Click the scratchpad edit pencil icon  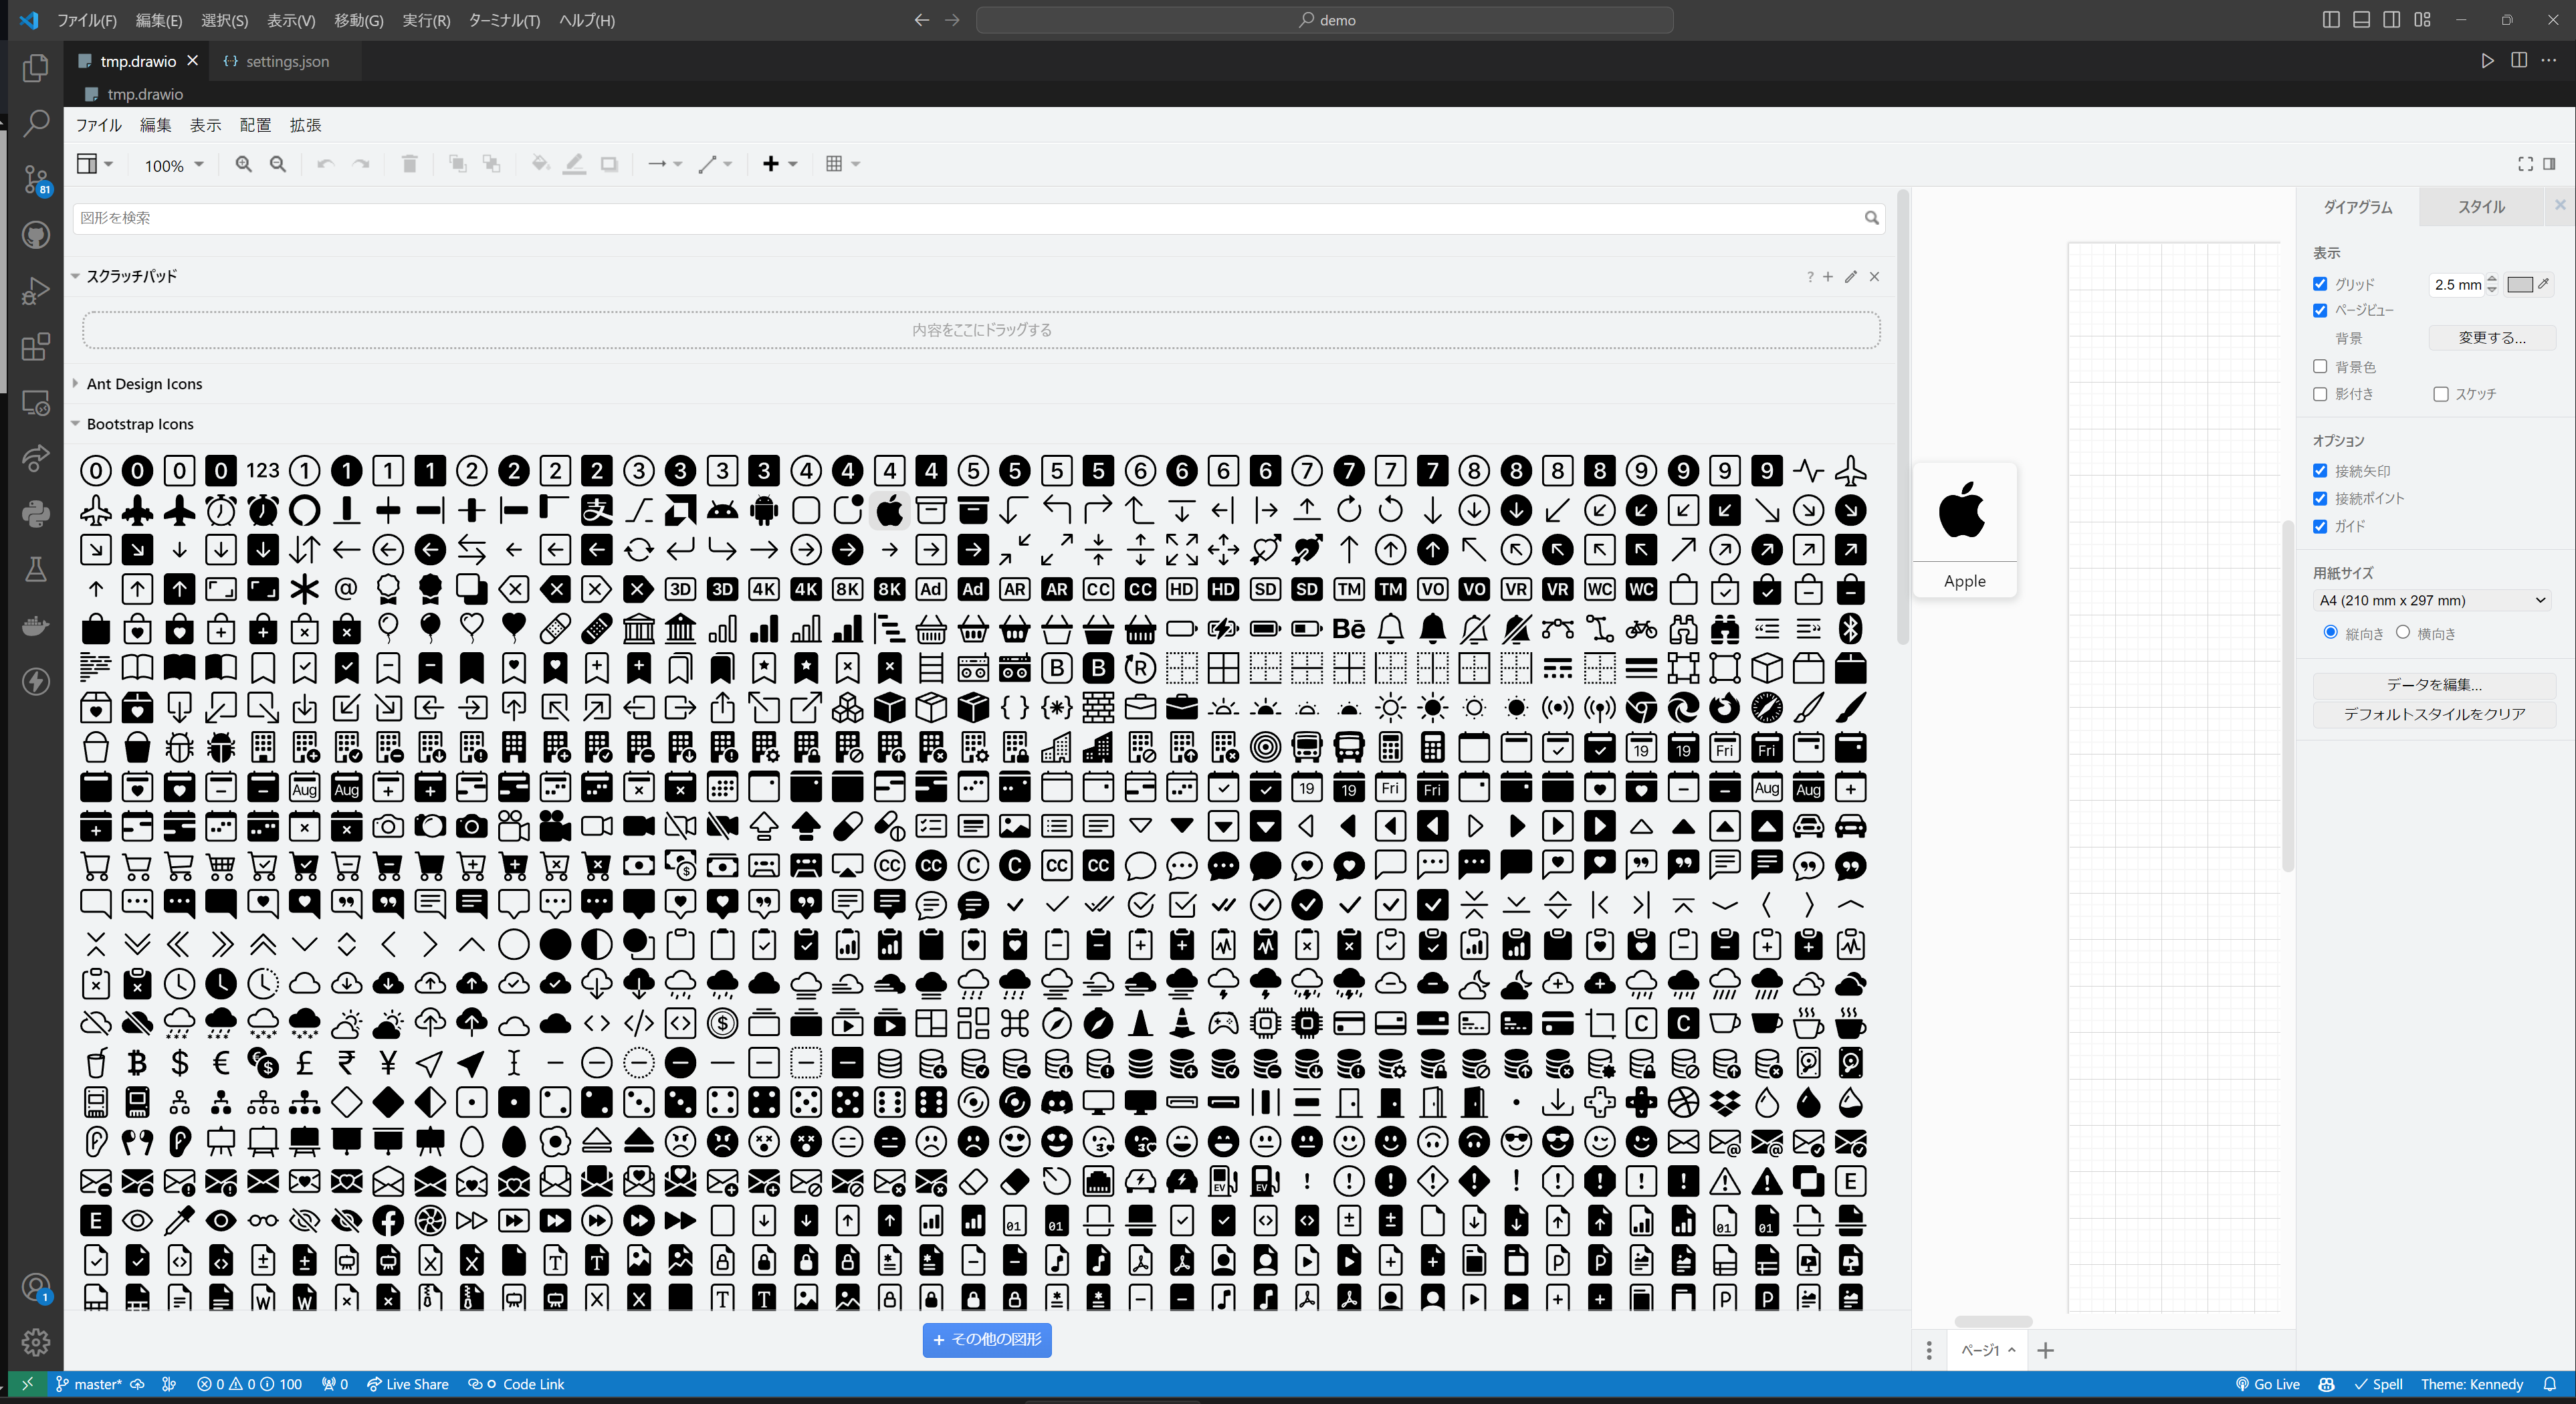(x=1850, y=277)
